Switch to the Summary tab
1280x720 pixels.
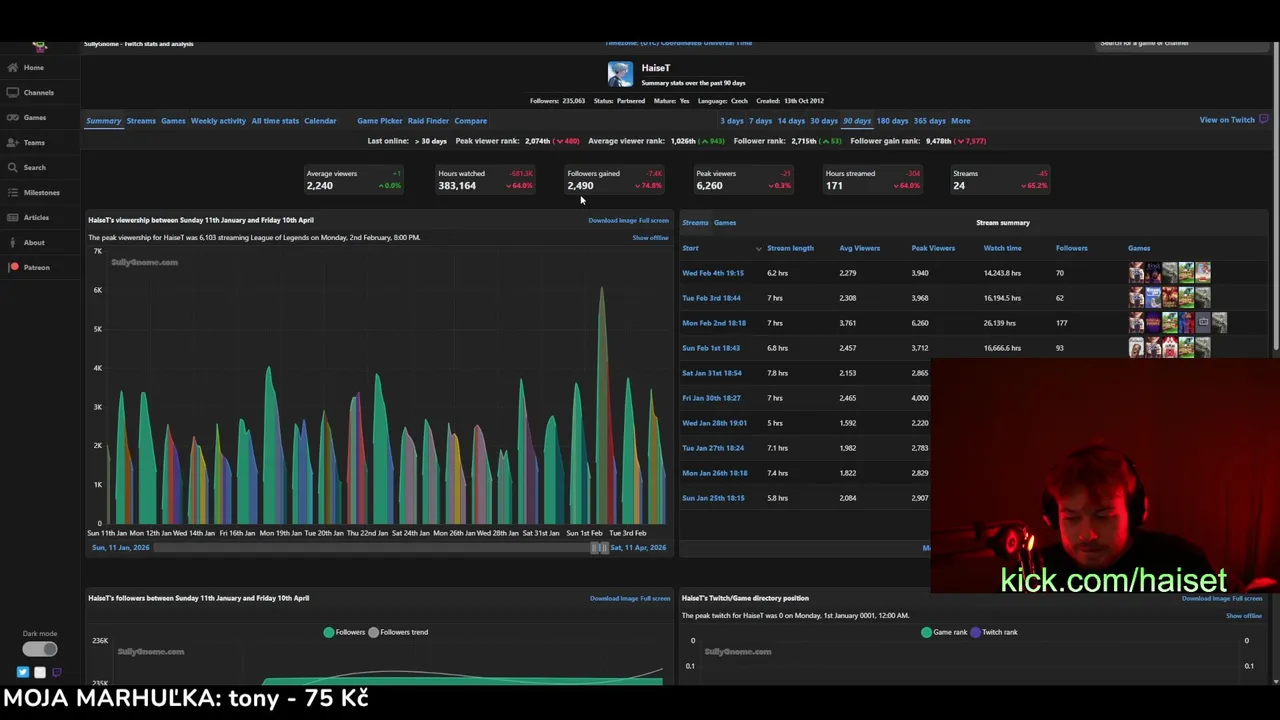tap(103, 121)
